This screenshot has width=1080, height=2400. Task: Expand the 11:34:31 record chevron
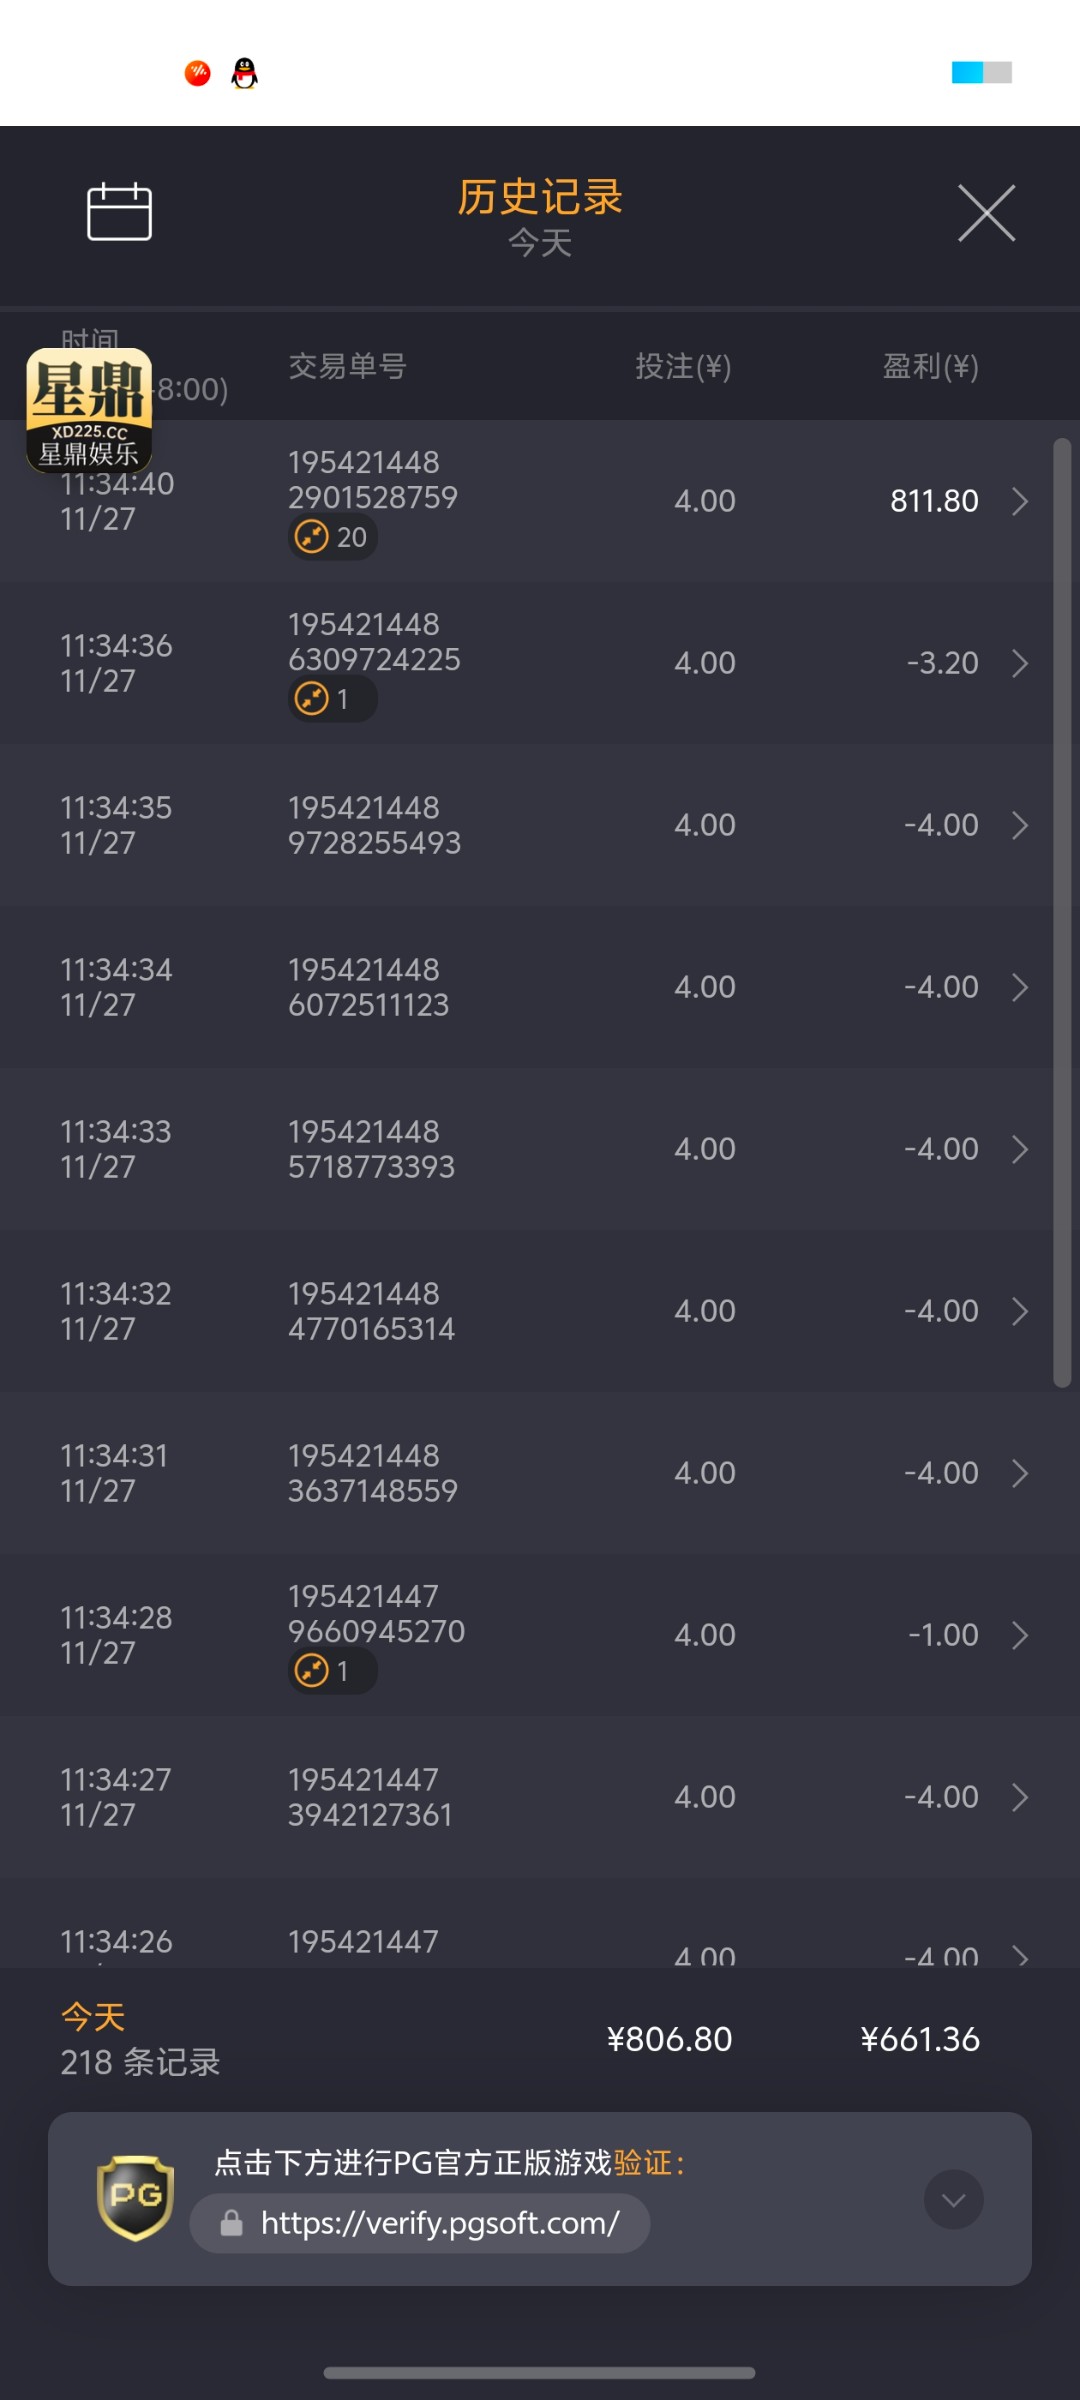[1019, 1473]
